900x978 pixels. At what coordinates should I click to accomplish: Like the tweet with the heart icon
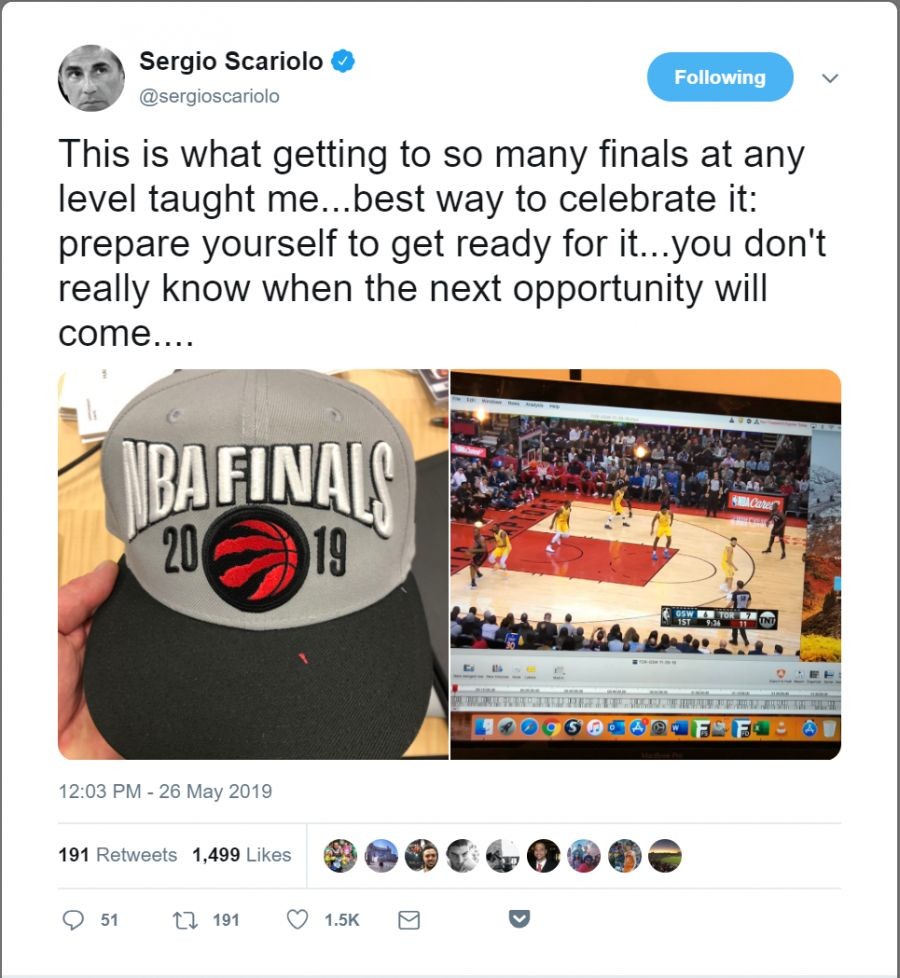(297, 919)
